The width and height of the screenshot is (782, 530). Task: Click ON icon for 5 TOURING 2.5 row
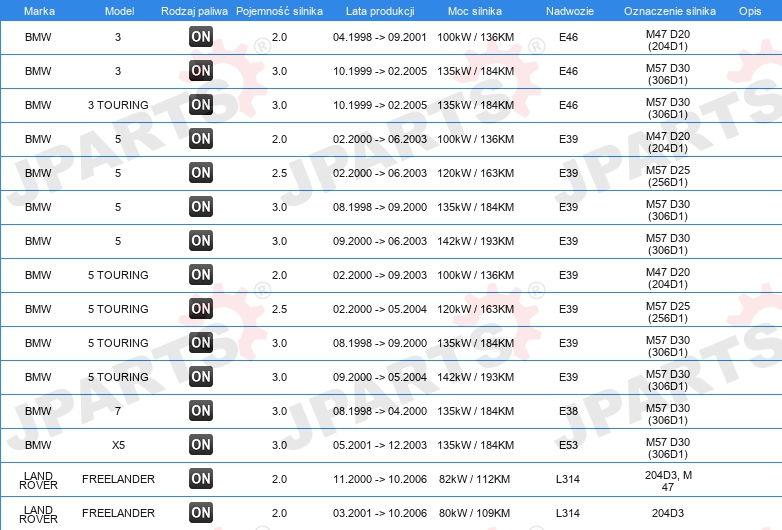201,309
